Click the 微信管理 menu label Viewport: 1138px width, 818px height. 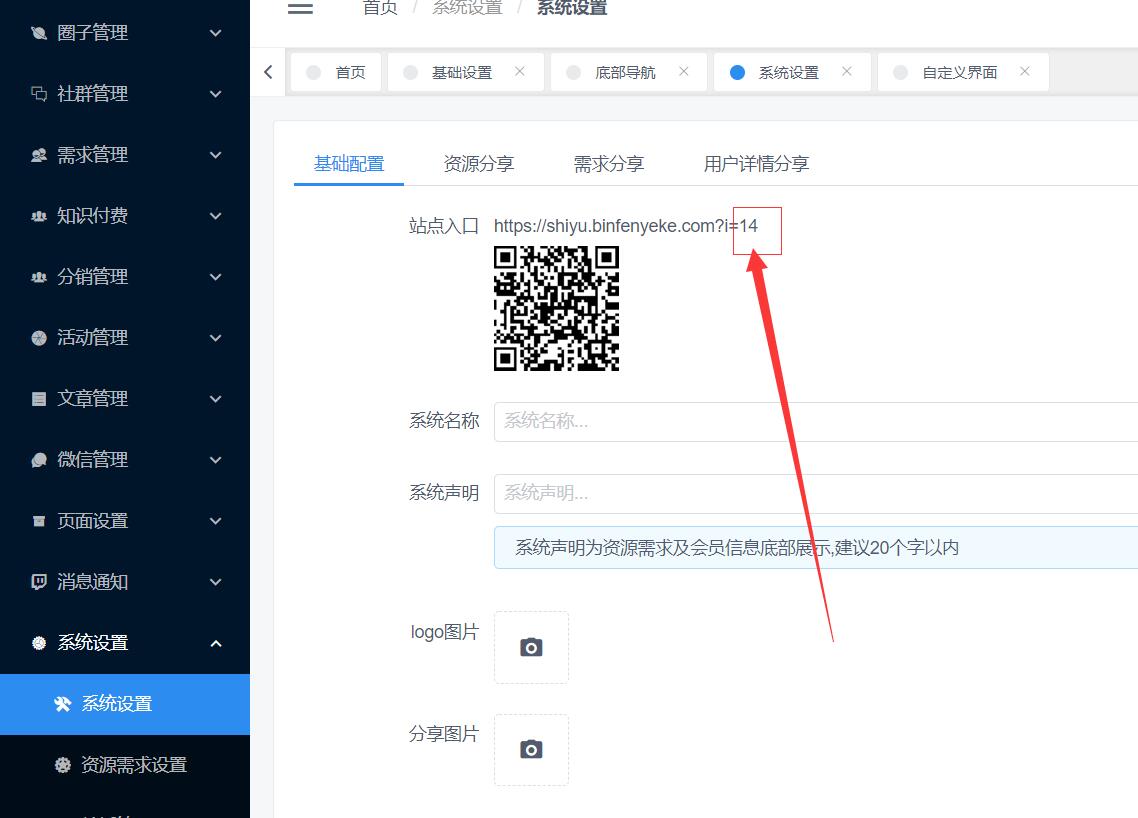point(92,459)
